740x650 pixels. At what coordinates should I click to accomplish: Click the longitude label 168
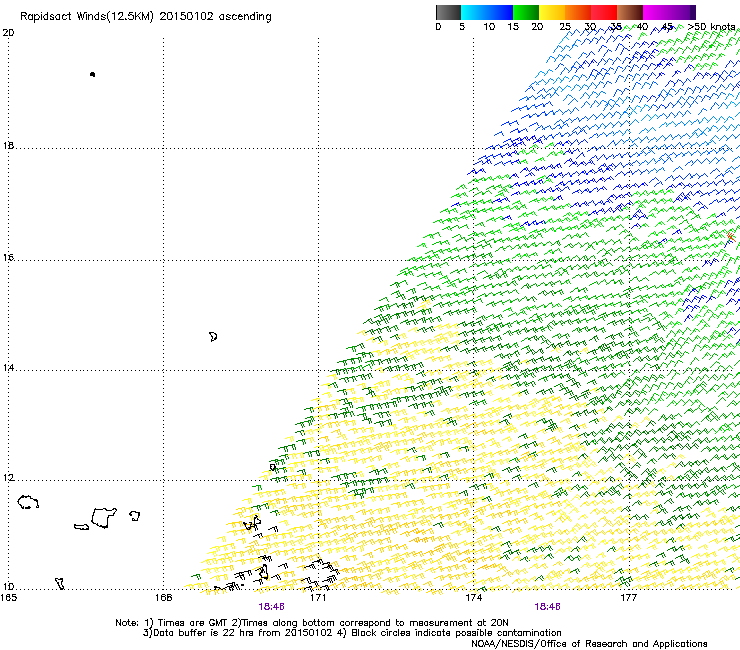[163, 598]
